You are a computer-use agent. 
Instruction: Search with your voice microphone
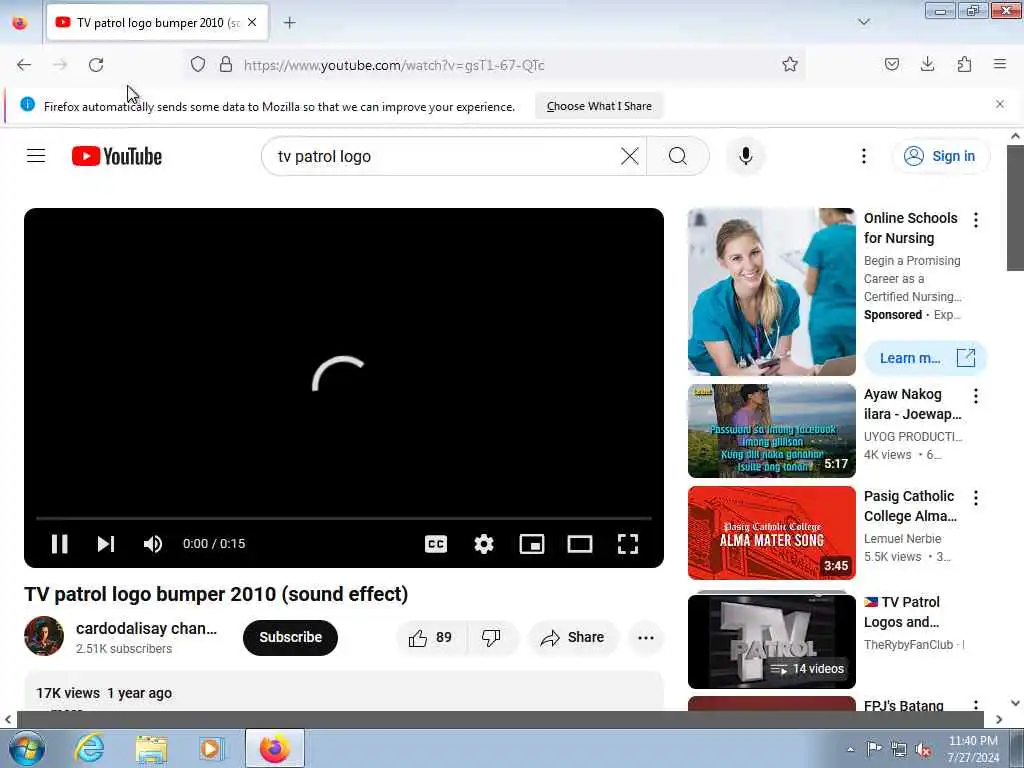[745, 156]
